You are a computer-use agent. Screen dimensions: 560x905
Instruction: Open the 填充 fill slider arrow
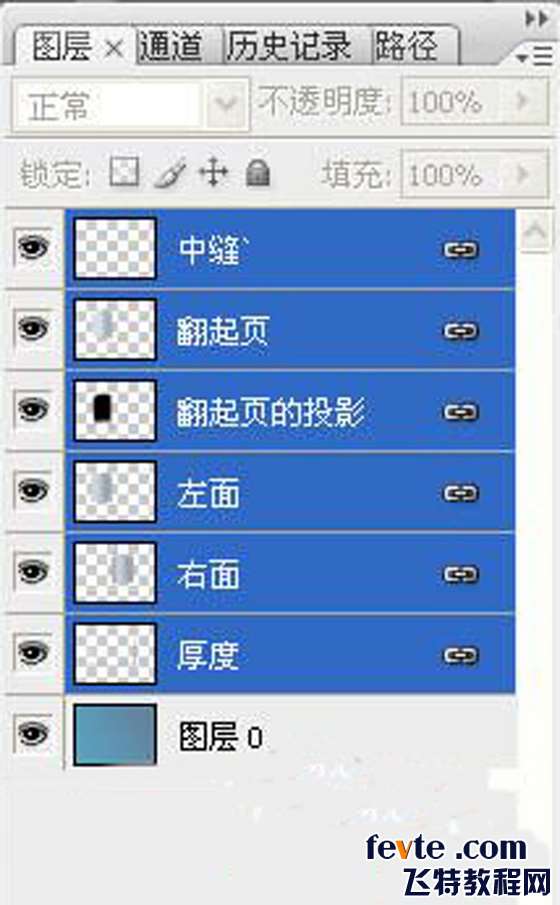523,173
